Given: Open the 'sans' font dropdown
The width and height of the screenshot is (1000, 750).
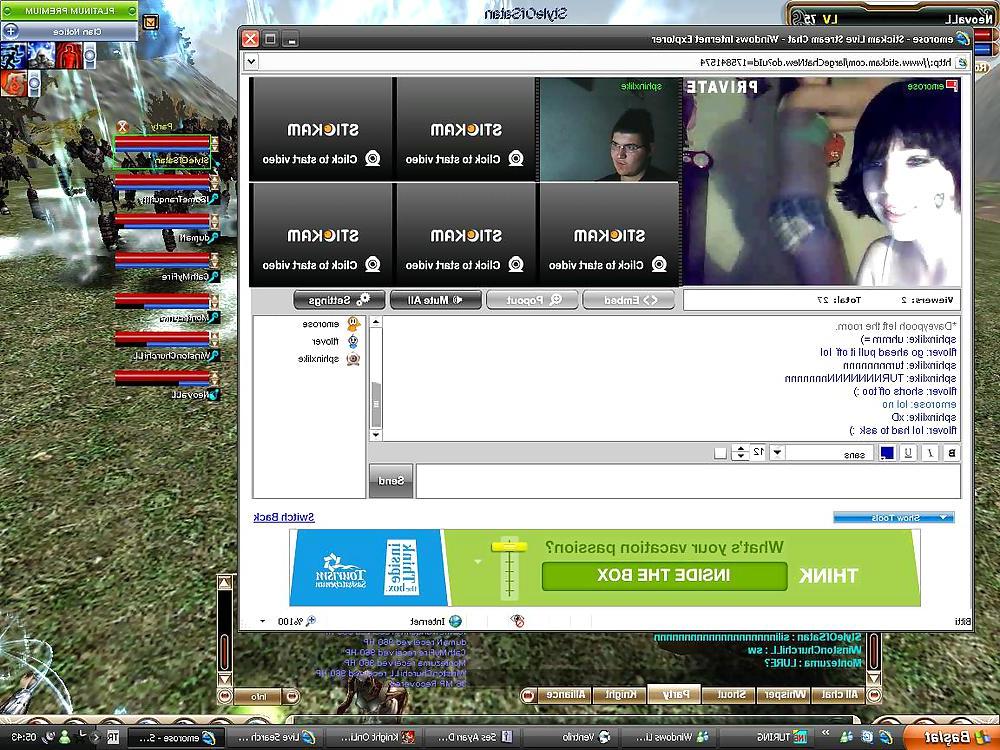Looking at the screenshot, I should pos(777,453).
